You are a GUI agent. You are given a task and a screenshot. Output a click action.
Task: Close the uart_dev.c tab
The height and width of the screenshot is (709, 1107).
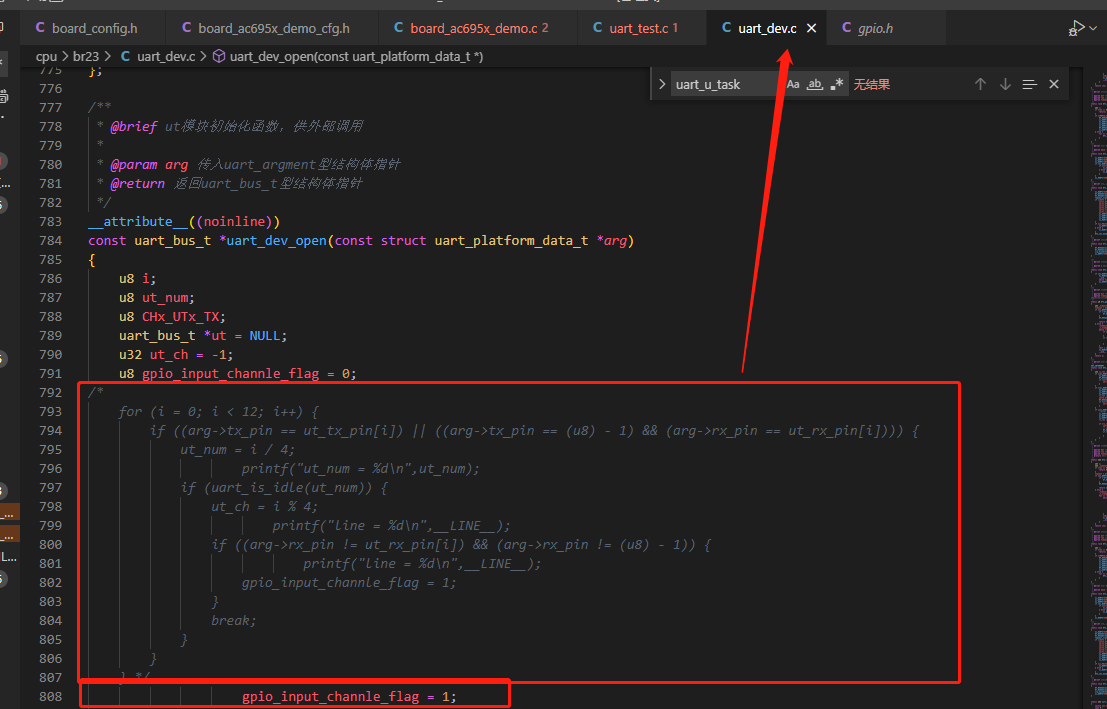point(811,28)
